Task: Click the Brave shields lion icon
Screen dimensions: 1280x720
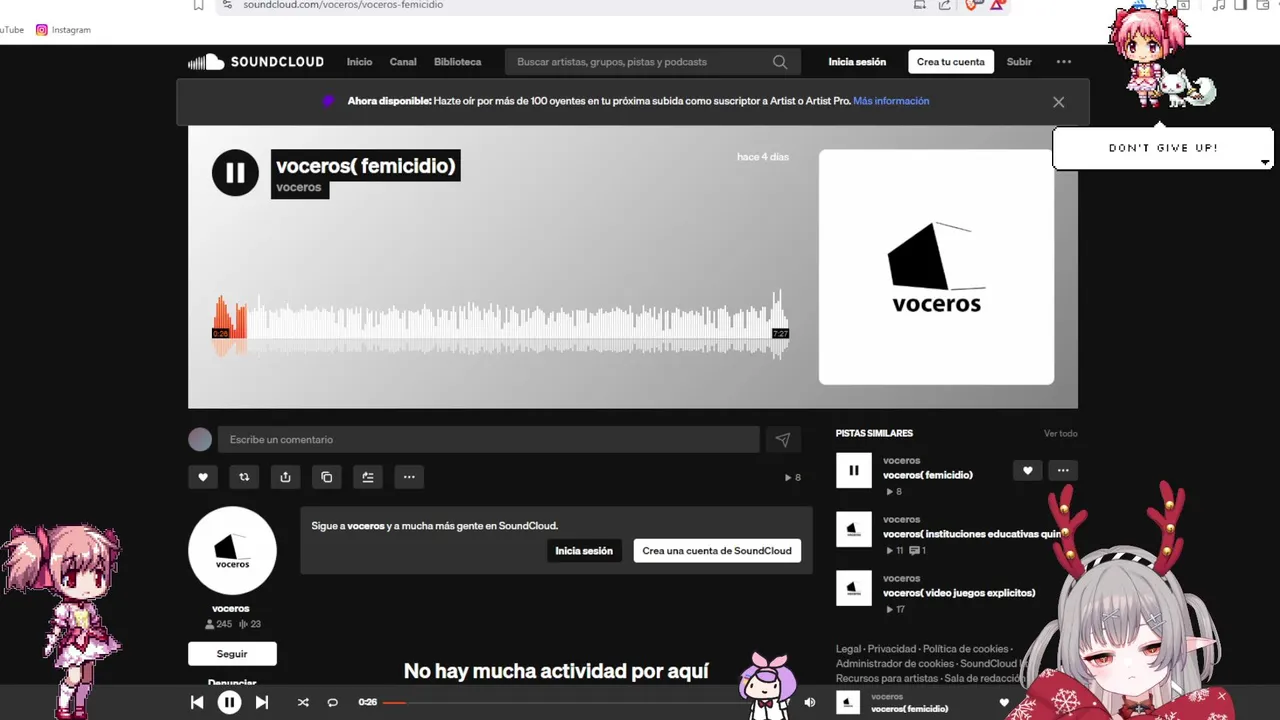Action: [x=972, y=5]
